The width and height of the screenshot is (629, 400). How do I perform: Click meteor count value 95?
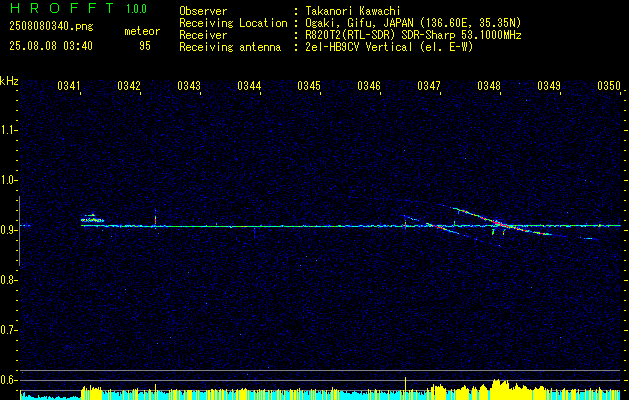point(145,46)
